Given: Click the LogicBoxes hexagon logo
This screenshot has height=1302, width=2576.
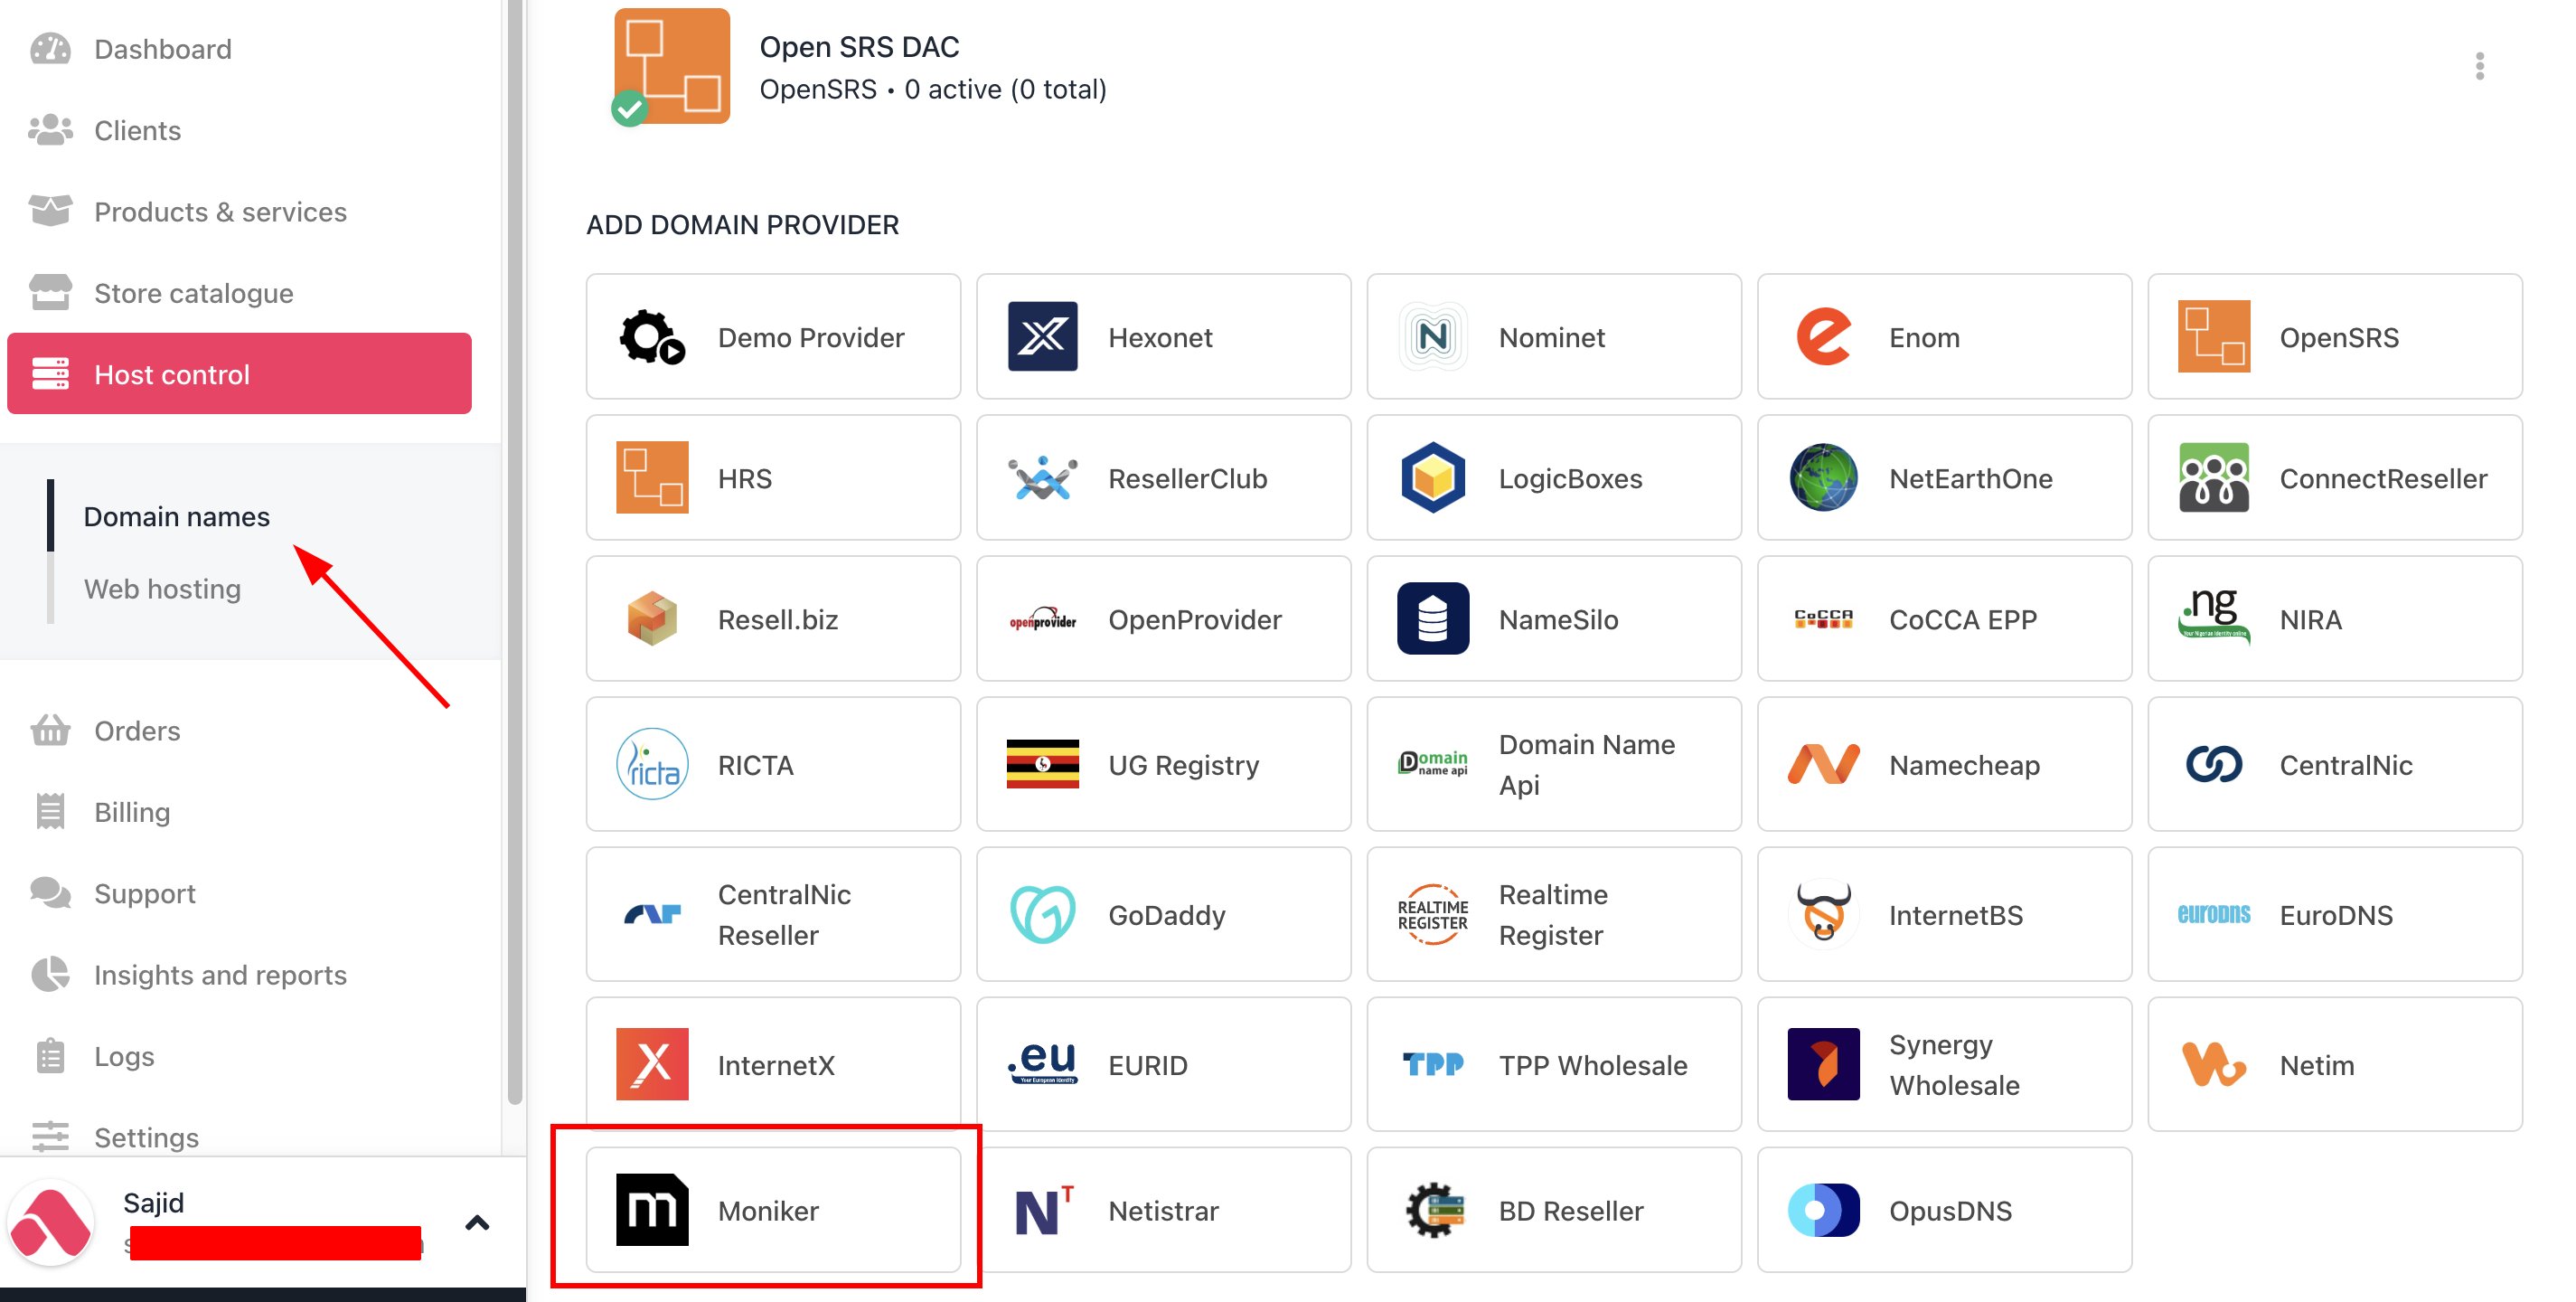Looking at the screenshot, I should [1432, 477].
